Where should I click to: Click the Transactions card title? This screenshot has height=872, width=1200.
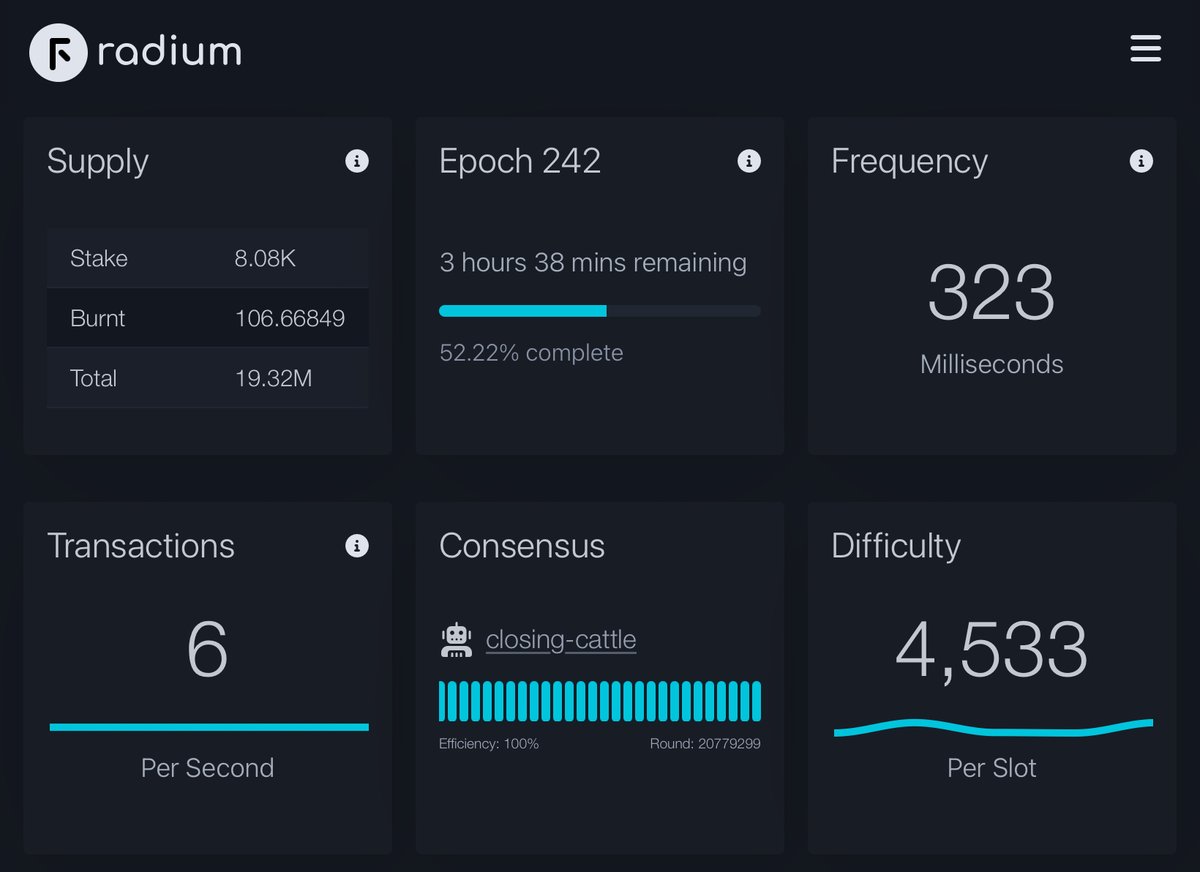coord(141,546)
